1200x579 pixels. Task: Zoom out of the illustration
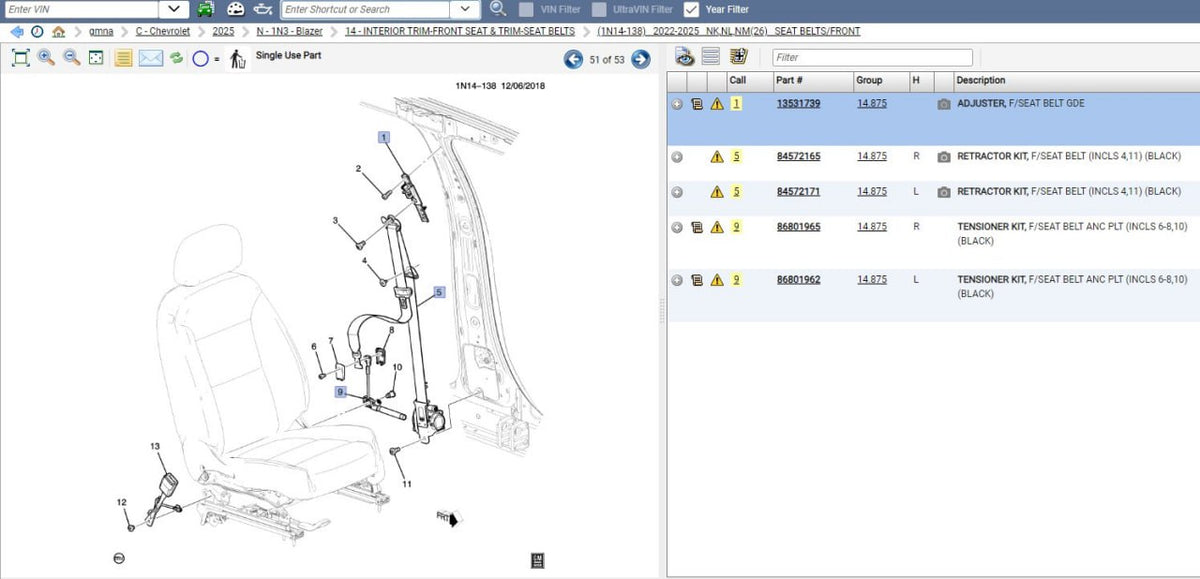[71, 58]
